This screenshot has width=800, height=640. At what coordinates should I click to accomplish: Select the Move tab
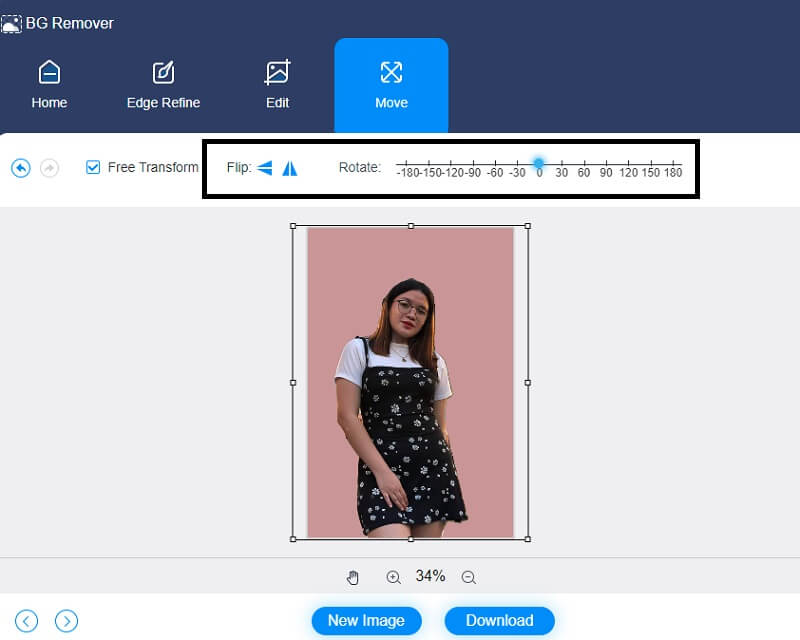[x=391, y=85]
